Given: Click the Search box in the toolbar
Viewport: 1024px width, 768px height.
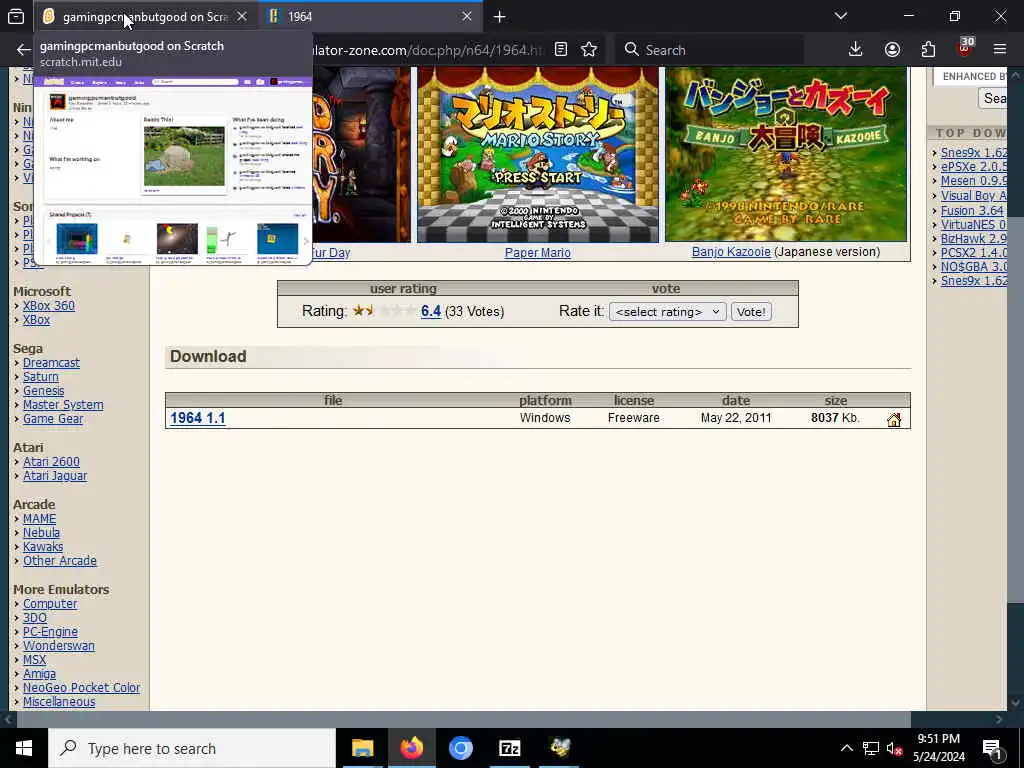Looking at the screenshot, I should pos(709,50).
